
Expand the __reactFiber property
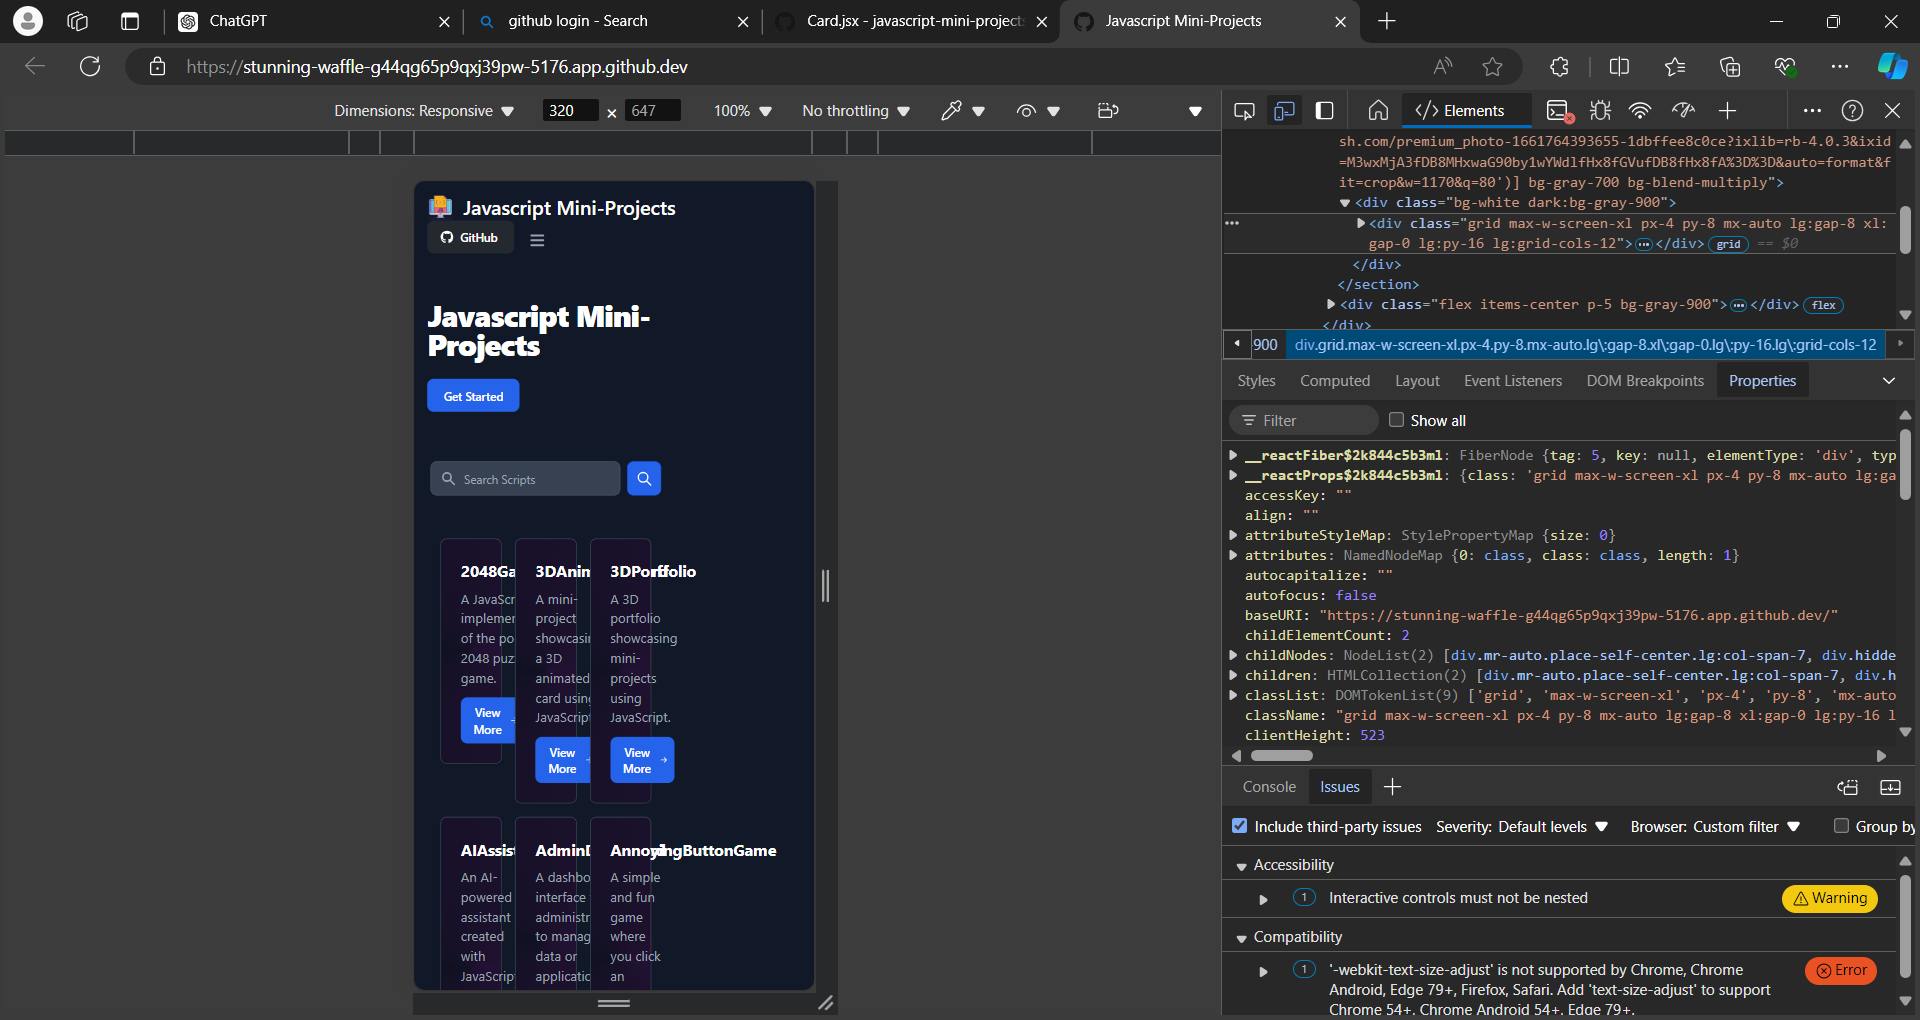(x=1234, y=455)
